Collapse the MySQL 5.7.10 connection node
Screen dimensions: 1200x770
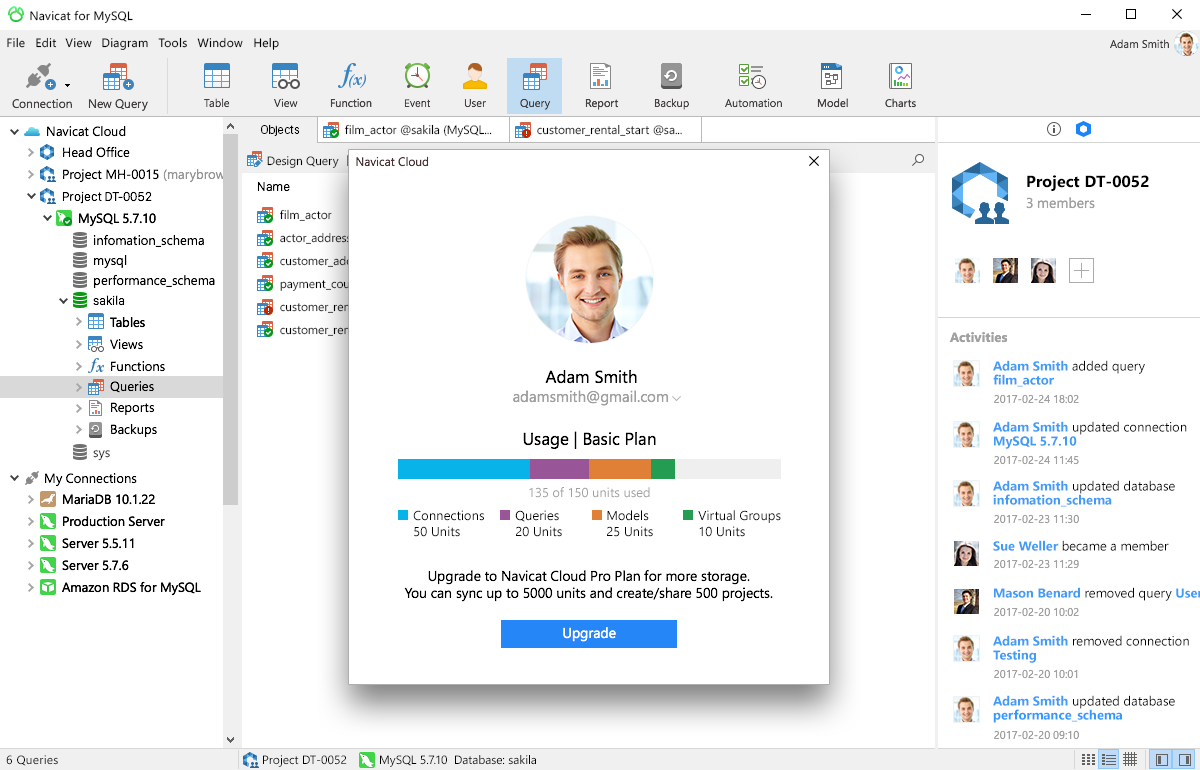coord(47,218)
